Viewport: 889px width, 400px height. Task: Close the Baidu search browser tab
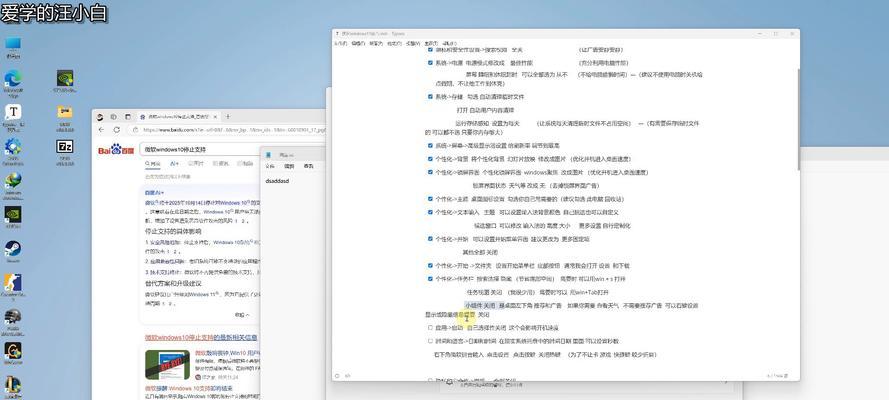(x=215, y=117)
